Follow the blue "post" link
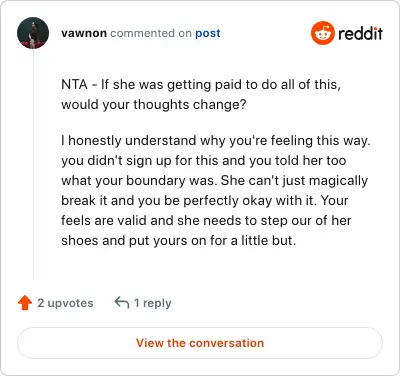The width and height of the screenshot is (400, 376). click(x=208, y=33)
